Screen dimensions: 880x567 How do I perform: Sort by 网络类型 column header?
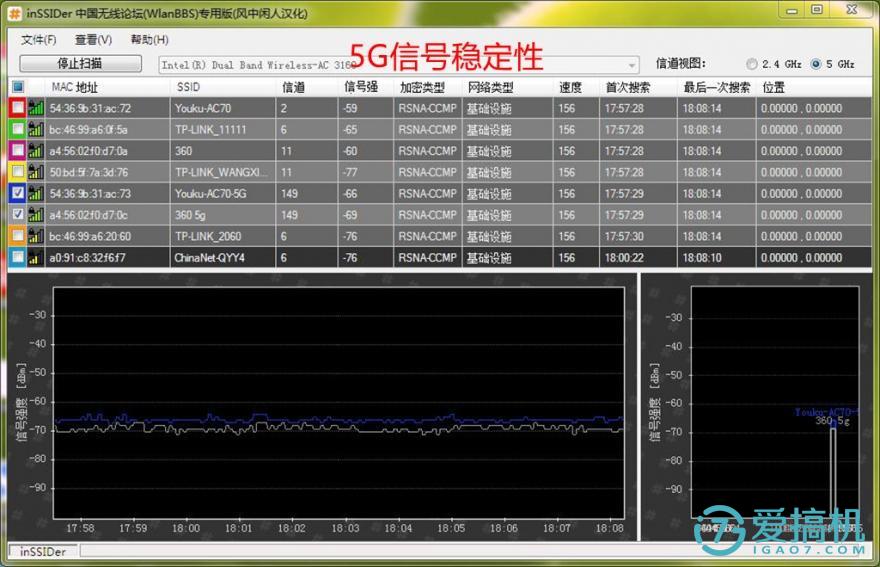click(x=507, y=87)
